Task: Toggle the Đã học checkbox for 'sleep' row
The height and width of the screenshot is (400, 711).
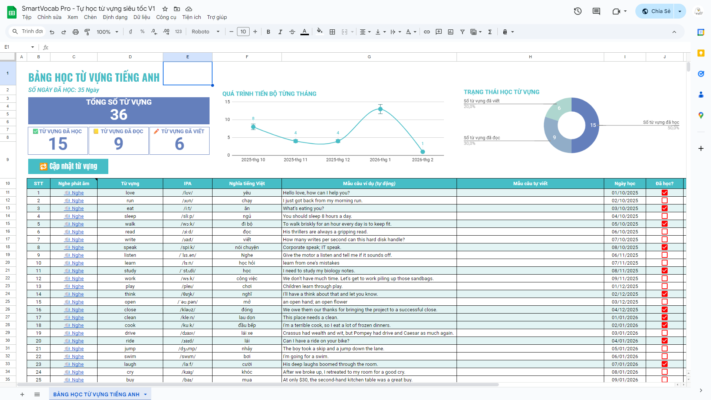Action: [x=664, y=215]
